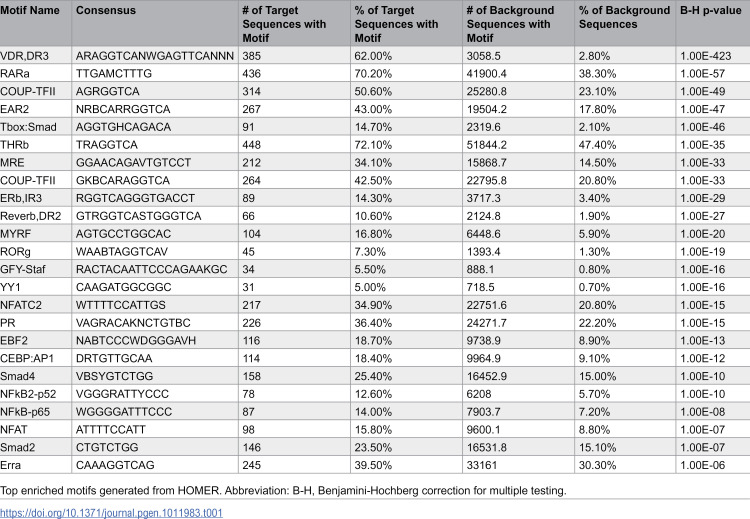Open the doi.org journal.pgen.1011983.t001 link
The width and height of the screenshot is (750, 519).
[111, 513]
